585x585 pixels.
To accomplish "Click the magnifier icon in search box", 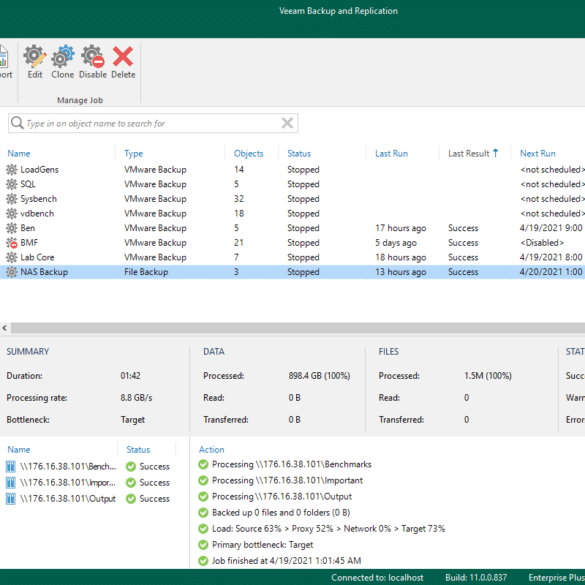I will click(17, 123).
